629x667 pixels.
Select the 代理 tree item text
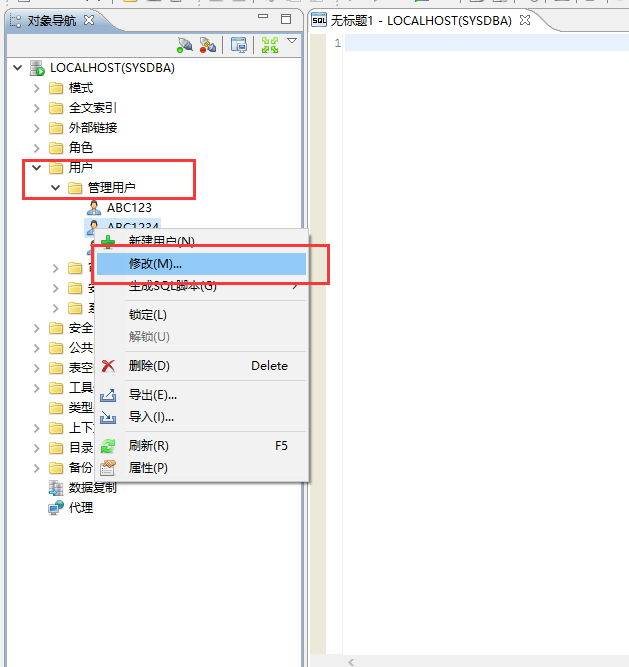coord(81,508)
